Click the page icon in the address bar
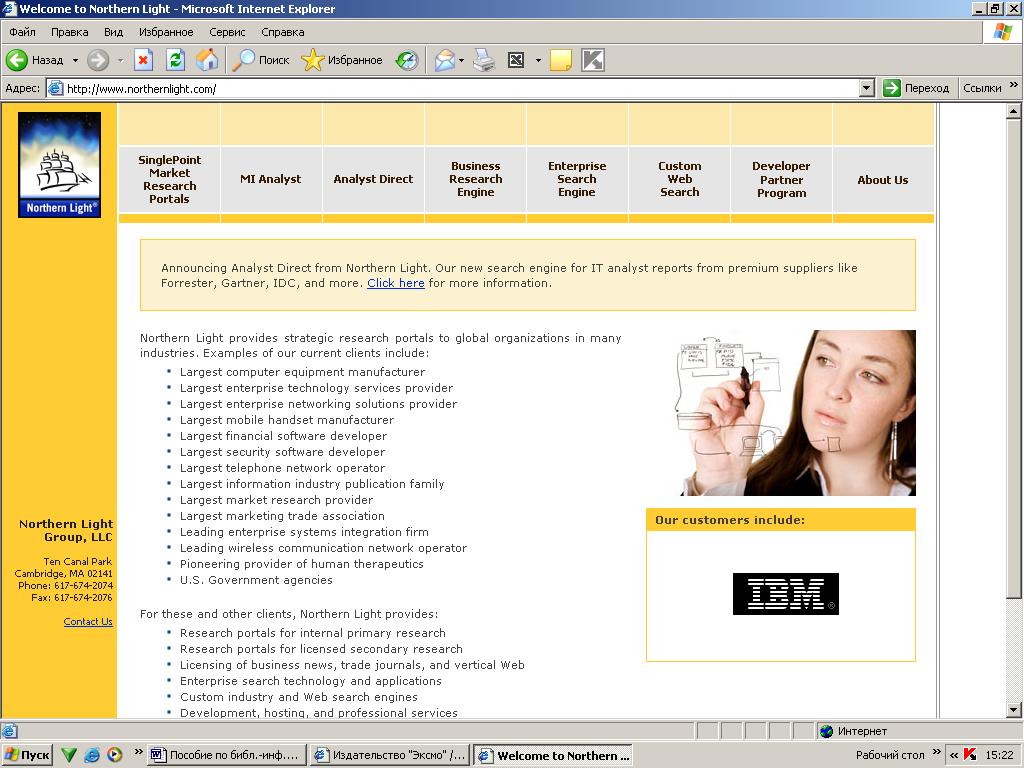The width and height of the screenshot is (1024, 768). click(x=56, y=88)
